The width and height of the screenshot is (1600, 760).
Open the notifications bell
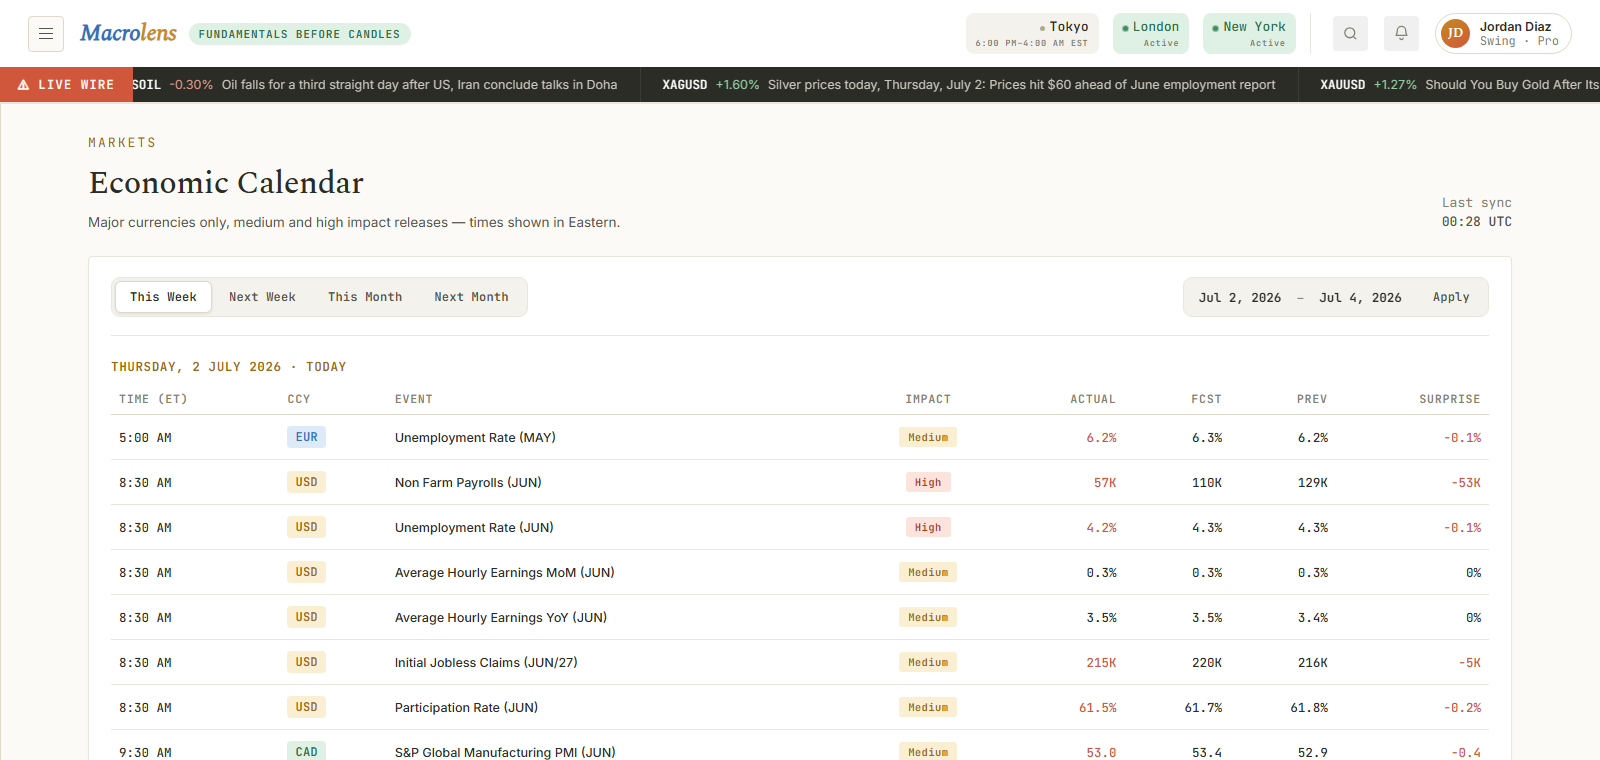(x=1401, y=34)
